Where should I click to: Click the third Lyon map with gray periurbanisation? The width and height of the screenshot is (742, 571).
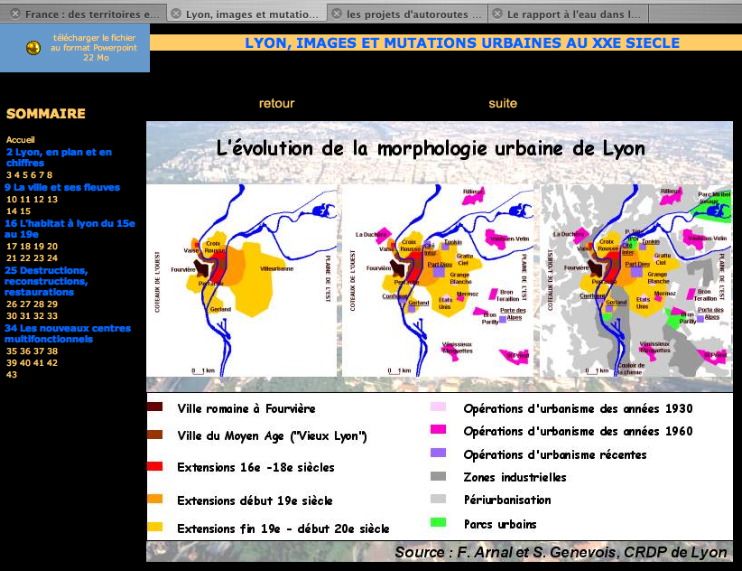click(636, 281)
